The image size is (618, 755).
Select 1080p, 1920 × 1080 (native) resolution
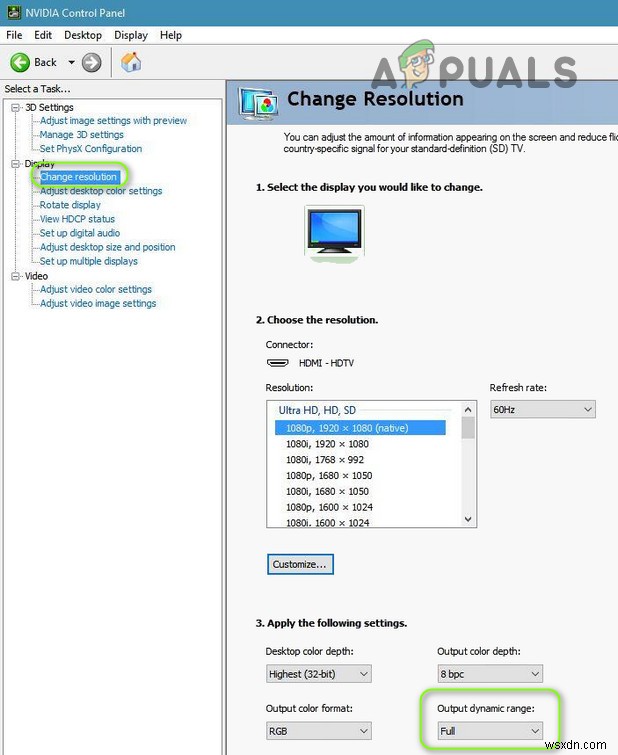(360, 428)
